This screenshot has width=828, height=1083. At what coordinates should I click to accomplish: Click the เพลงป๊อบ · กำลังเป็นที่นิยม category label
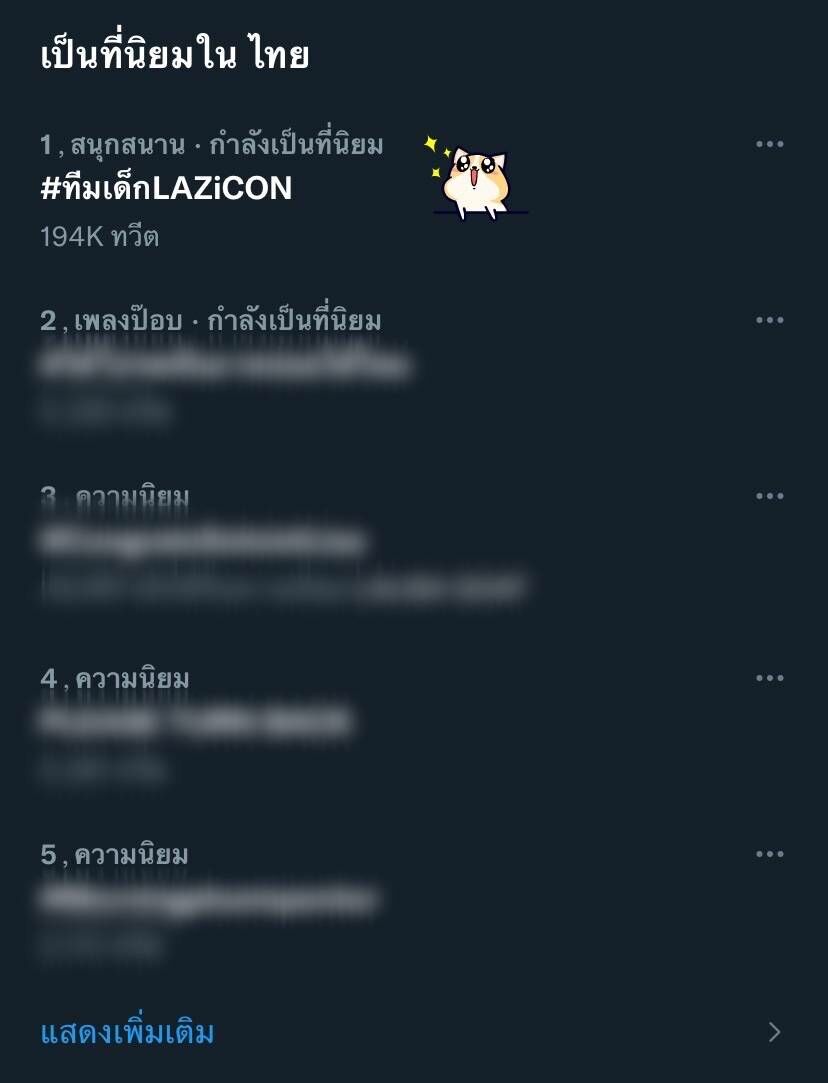pyautogui.click(x=227, y=320)
